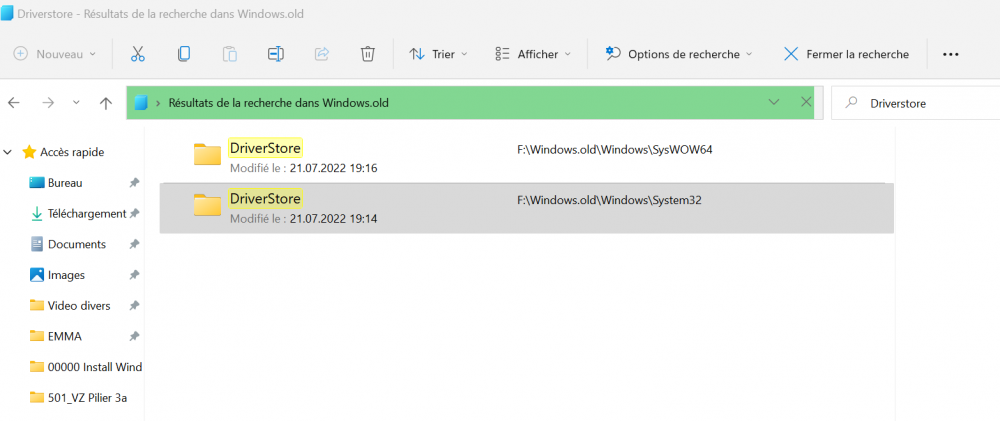Go up one folder level arrow

pyautogui.click(x=106, y=103)
